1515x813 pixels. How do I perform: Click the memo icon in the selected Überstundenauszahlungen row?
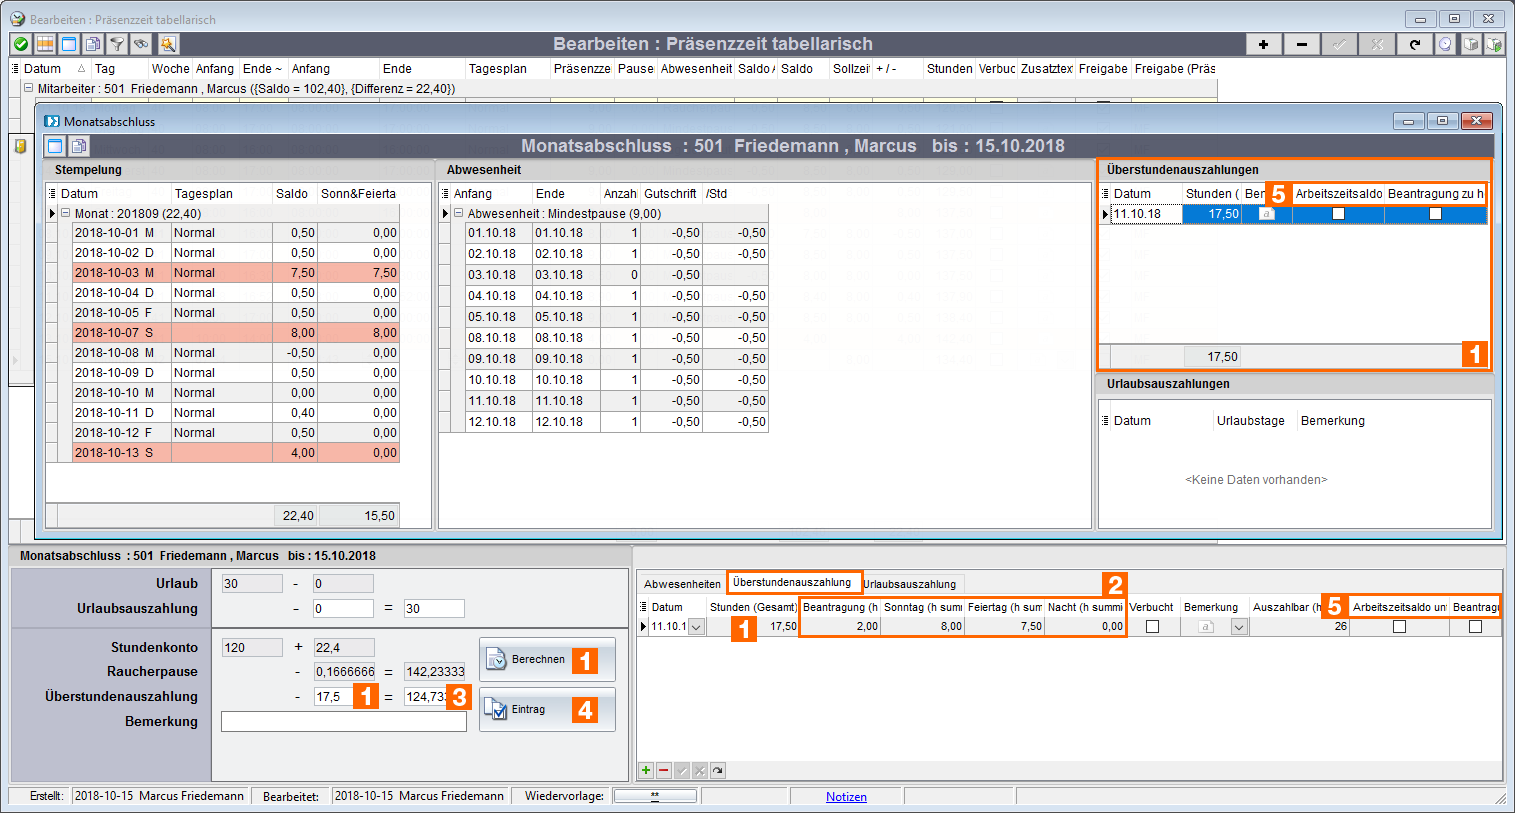1266,214
